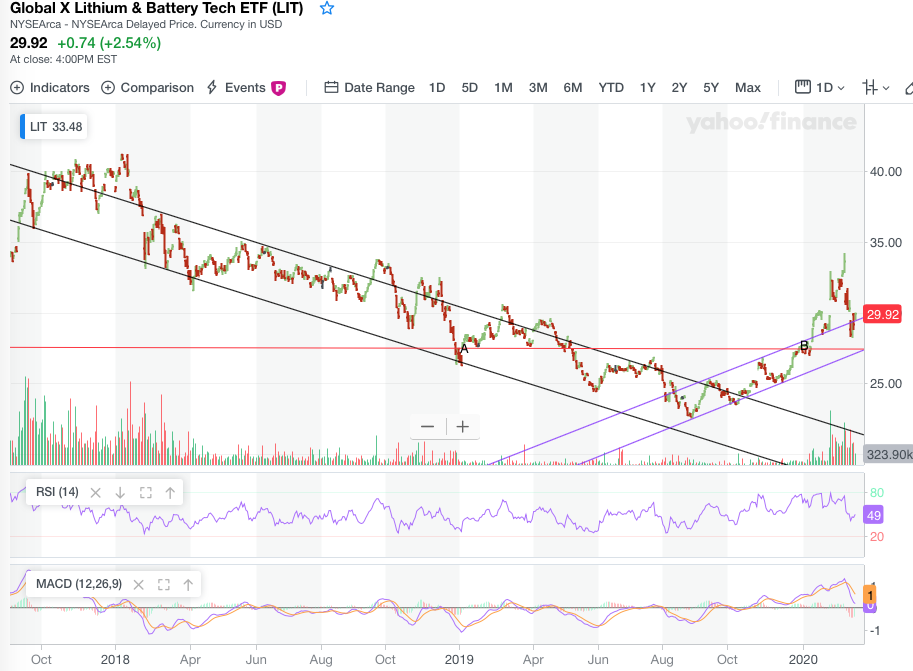Switch chart to 1M range

(x=503, y=87)
